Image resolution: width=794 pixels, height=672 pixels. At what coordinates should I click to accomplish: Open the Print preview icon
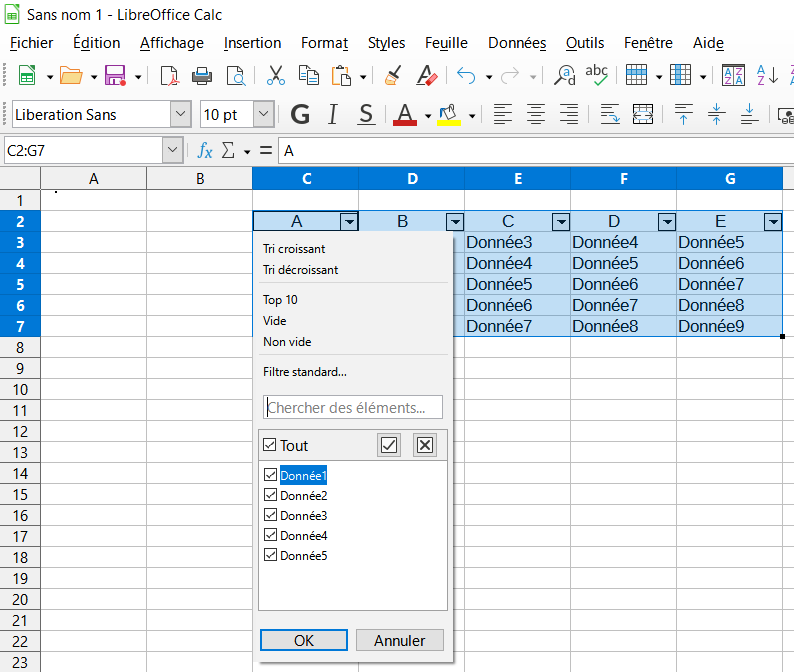(x=235, y=76)
